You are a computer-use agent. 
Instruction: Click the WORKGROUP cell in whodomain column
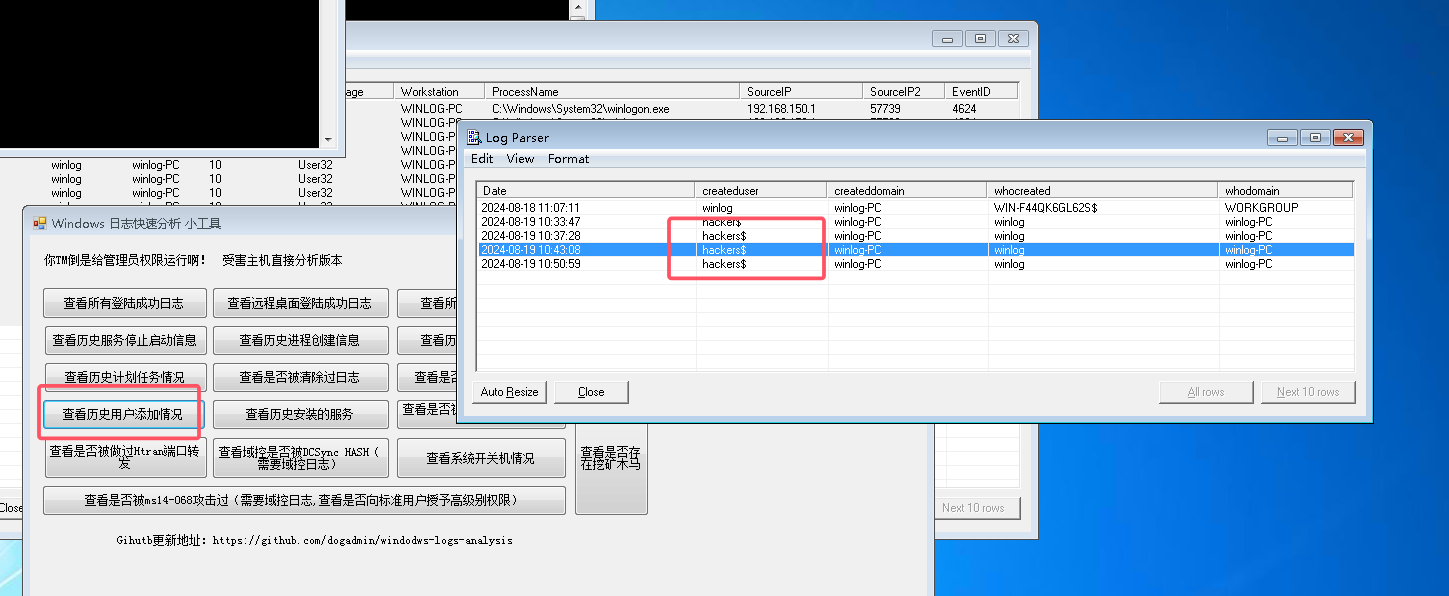tap(1262, 208)
